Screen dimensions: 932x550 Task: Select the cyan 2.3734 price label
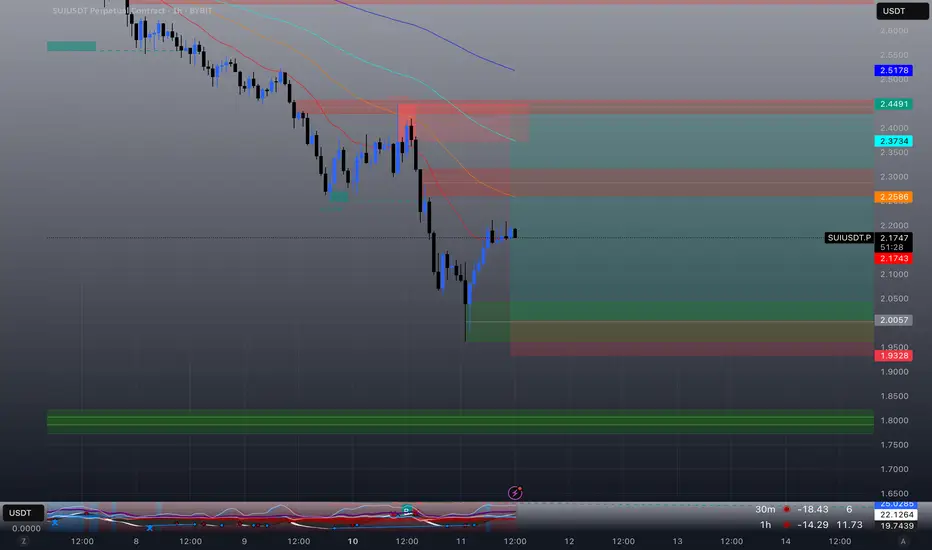coord(893,141)
